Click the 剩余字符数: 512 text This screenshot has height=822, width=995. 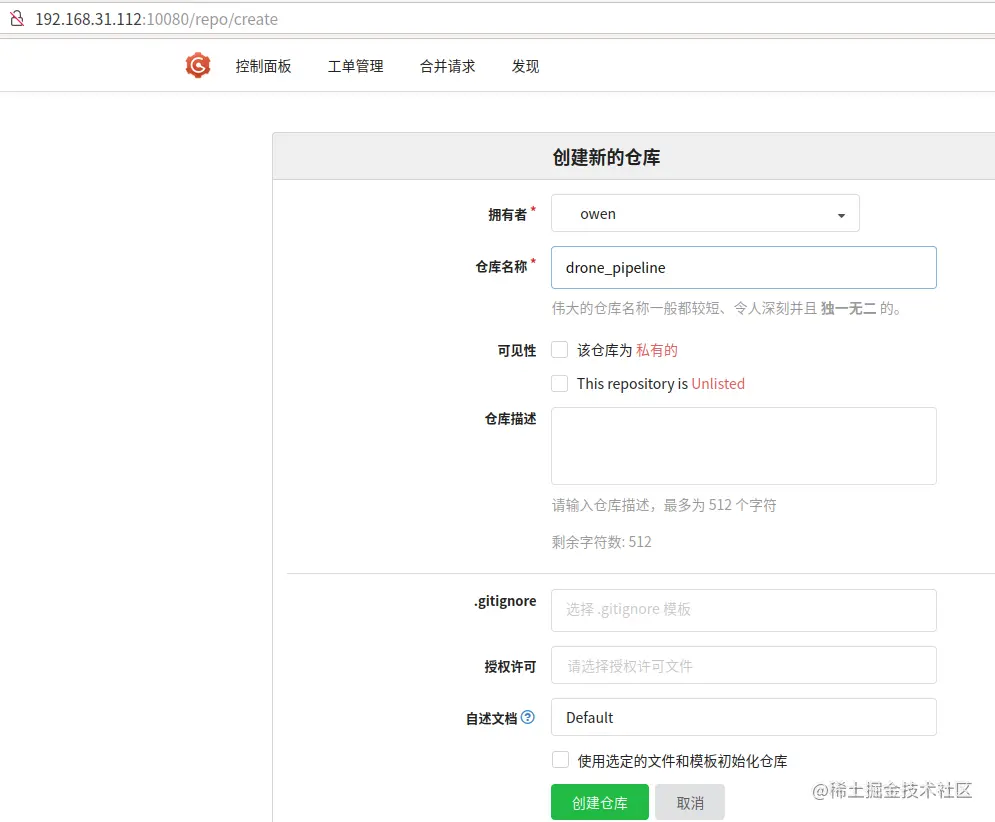tap(602, 541)
